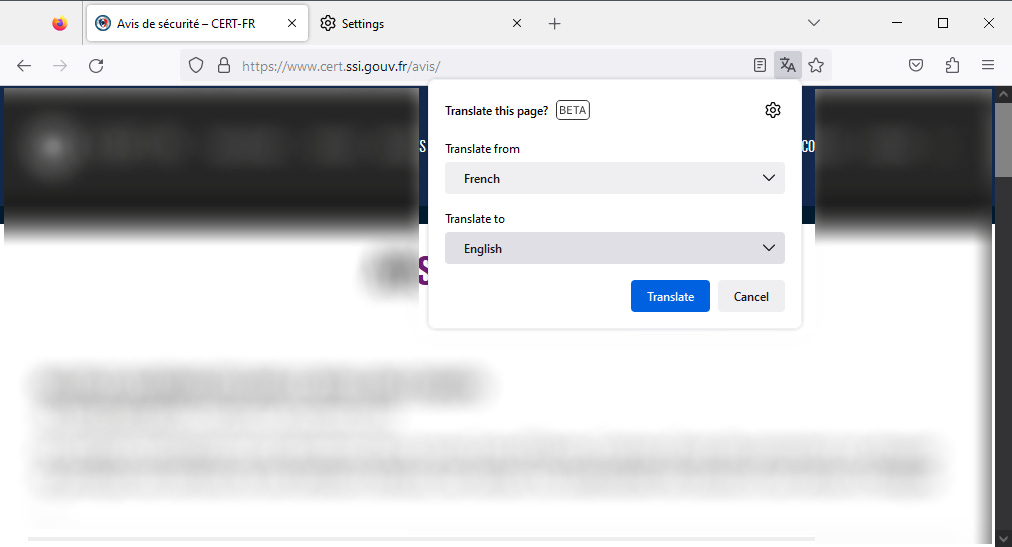List all tabs with the chevron button
This screenshot has width=1012, height=547.
pos(814,23)
